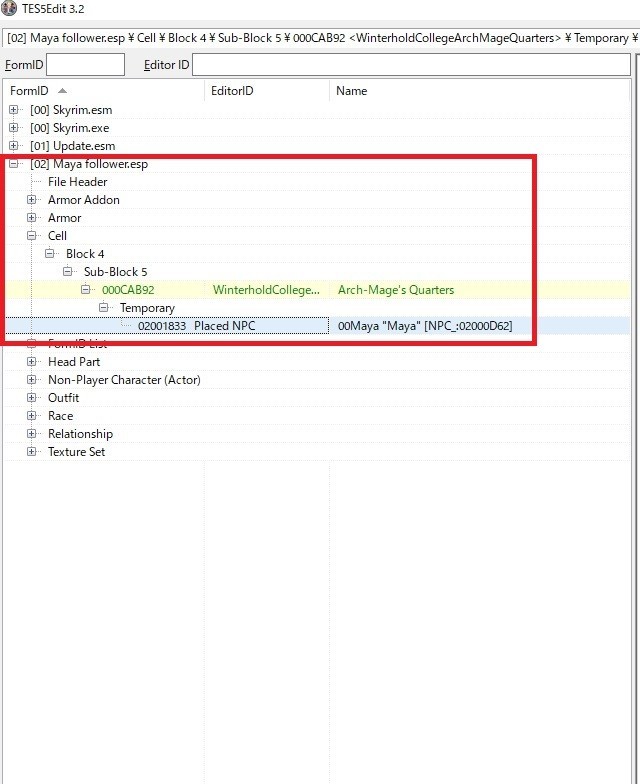Screen dimensions: 640x784
Task: Select the Texture Set row label
Action: 76,452
